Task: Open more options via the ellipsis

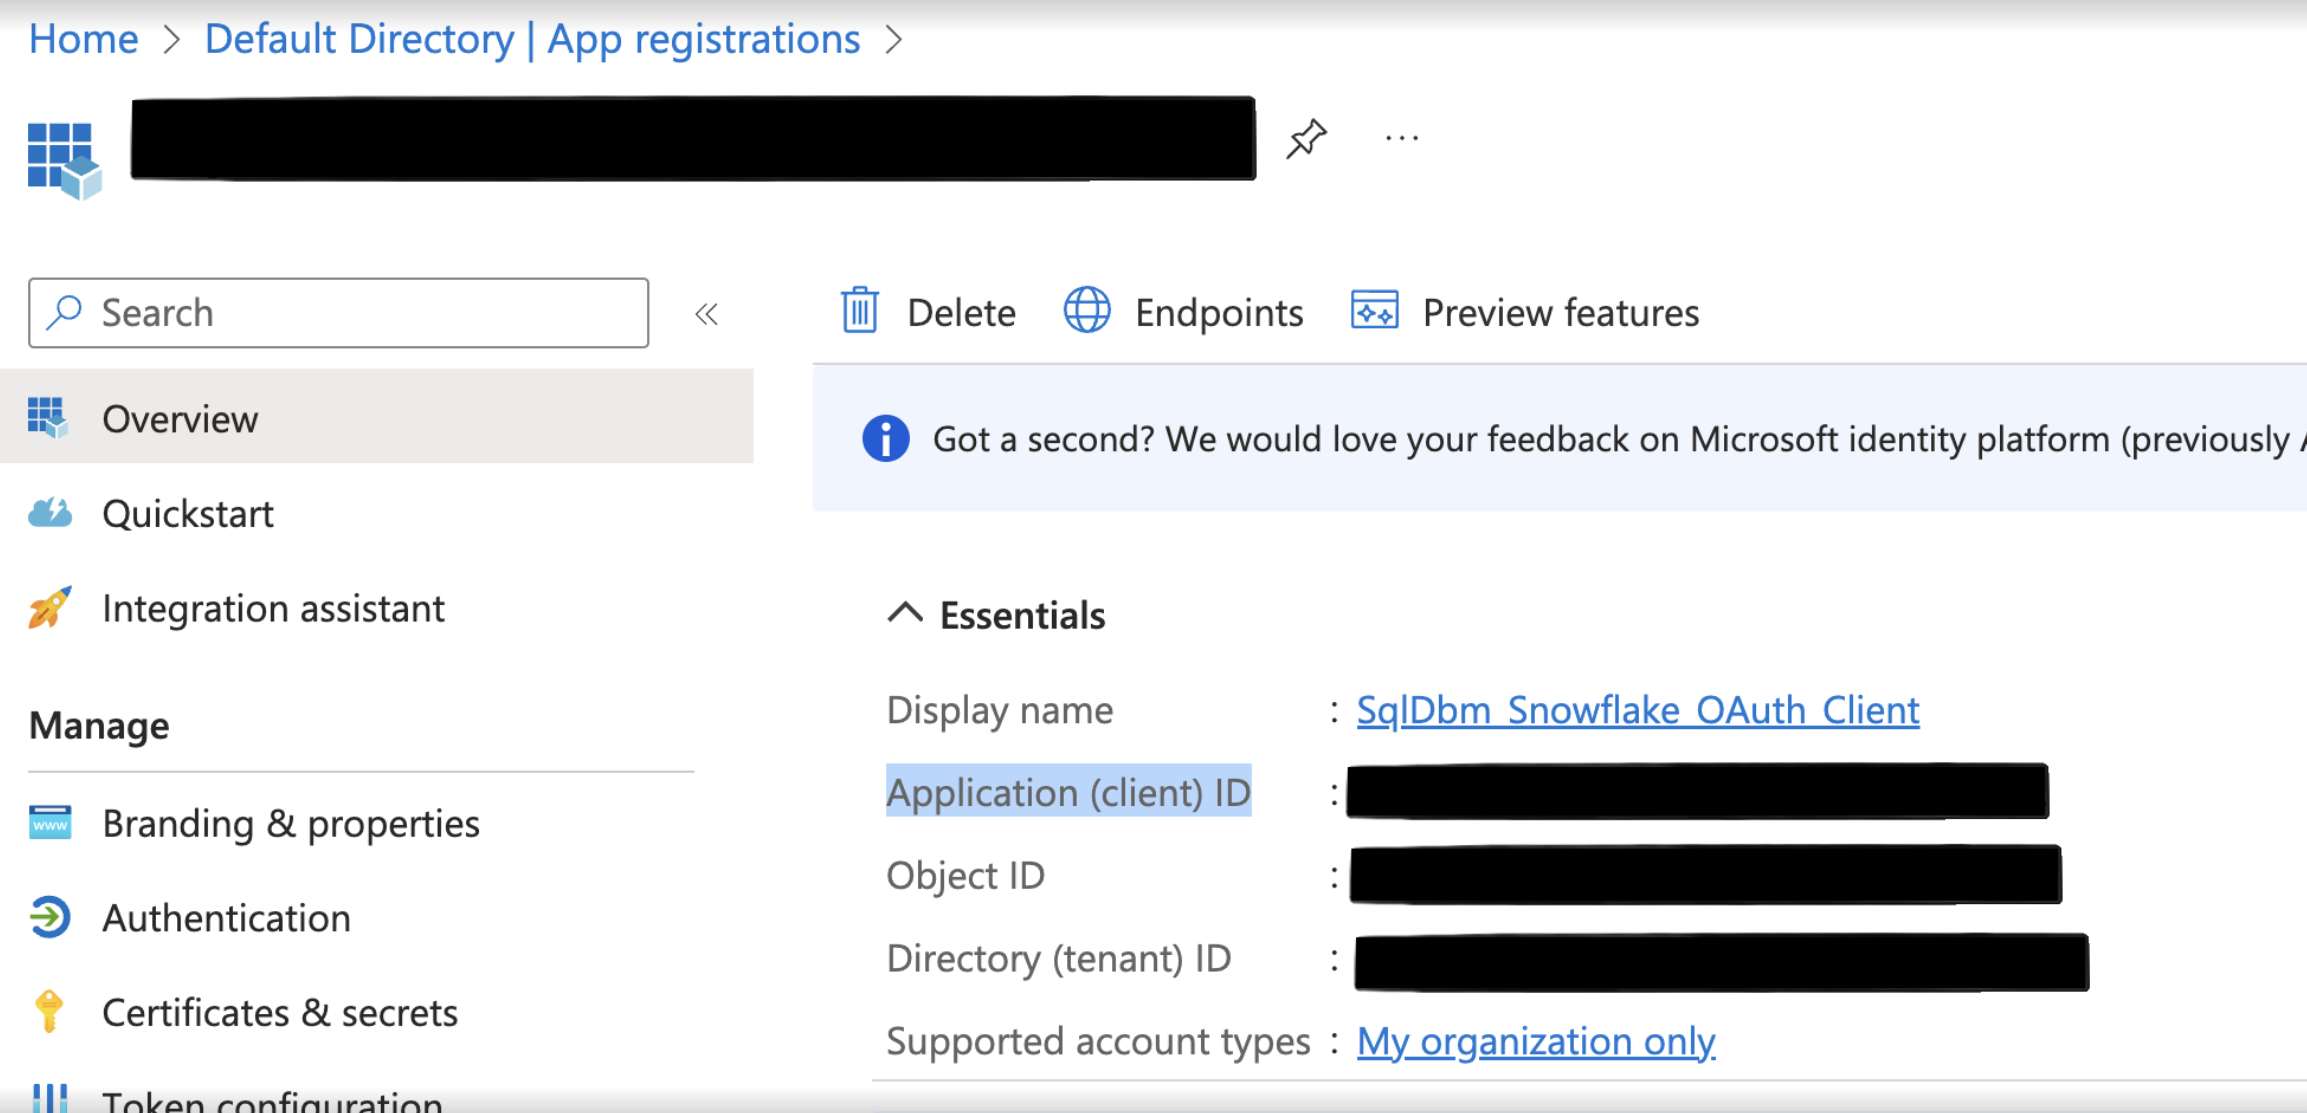Action: coord(1400,137)
